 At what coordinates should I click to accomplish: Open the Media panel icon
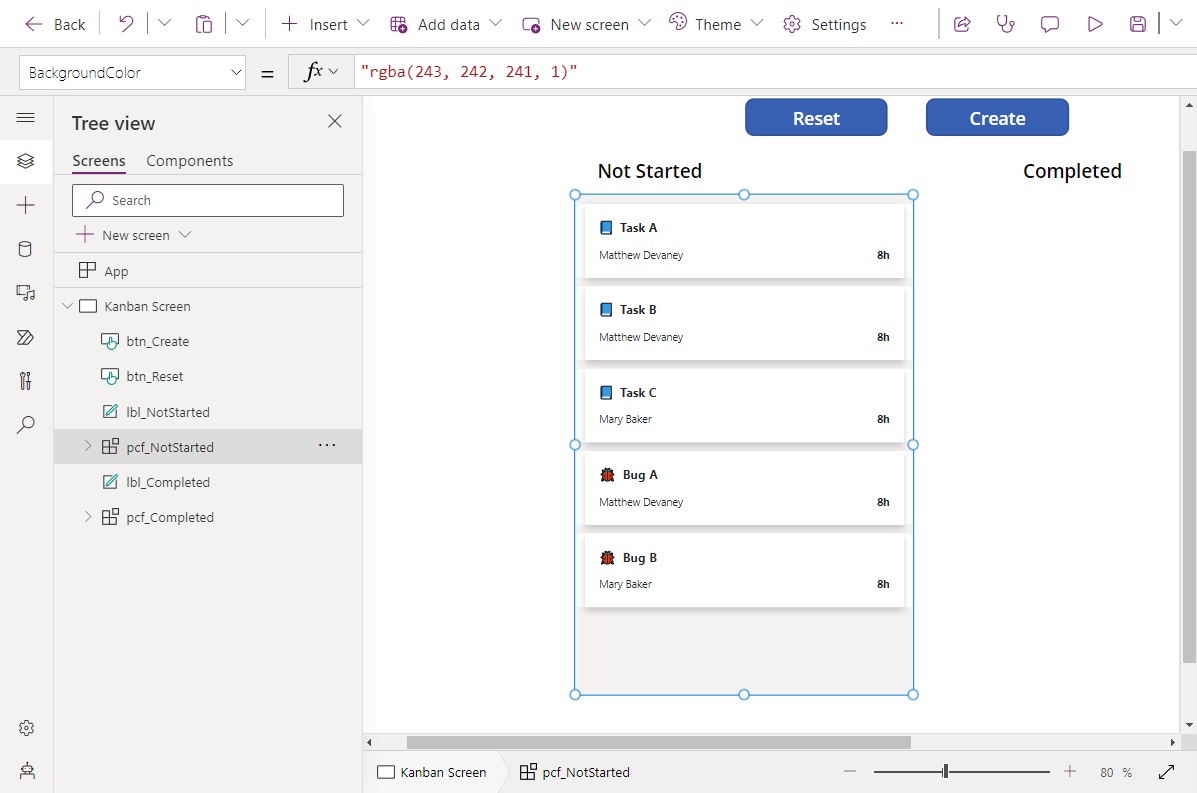[x=27, y=293]
